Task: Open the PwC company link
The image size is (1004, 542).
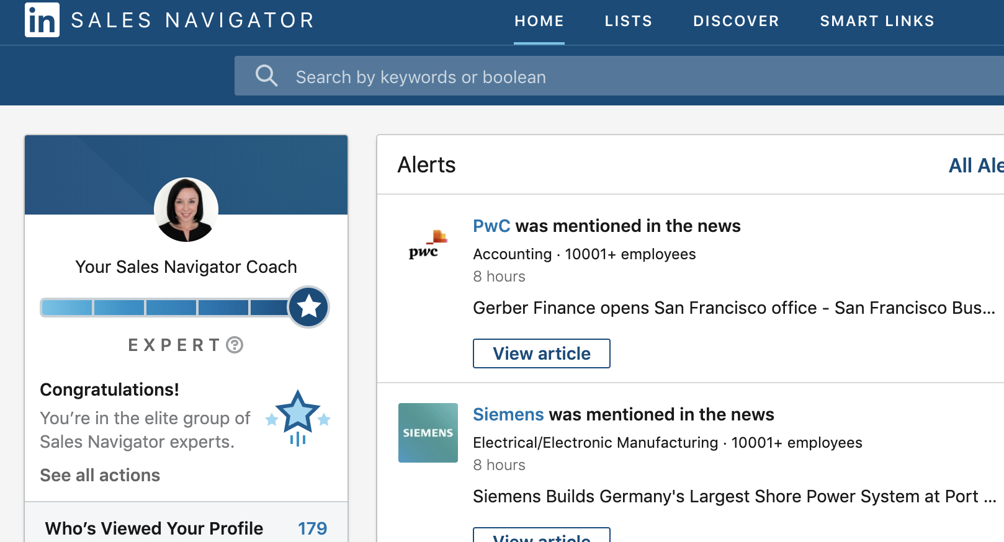Action: pyautogui.click(x=491, y=226)
